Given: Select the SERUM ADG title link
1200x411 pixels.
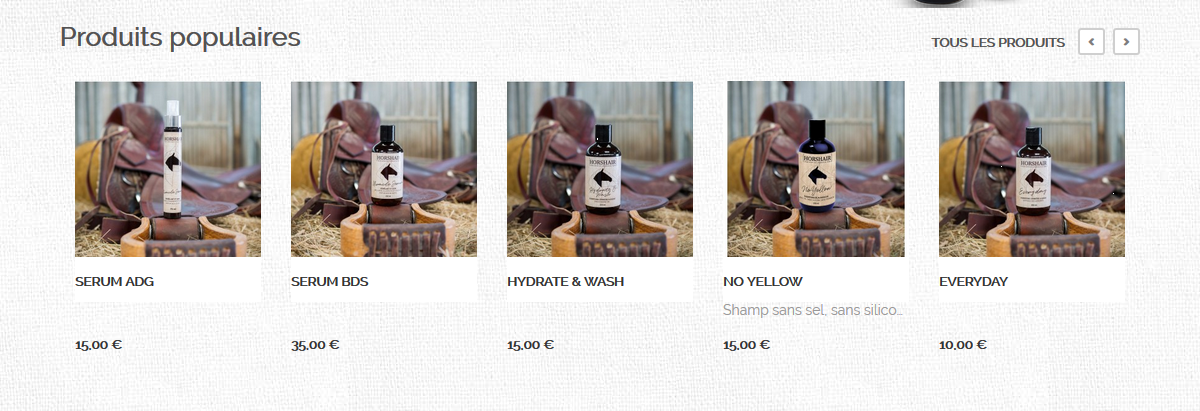Looking at the screenshot, I should [x=114, y=282].
